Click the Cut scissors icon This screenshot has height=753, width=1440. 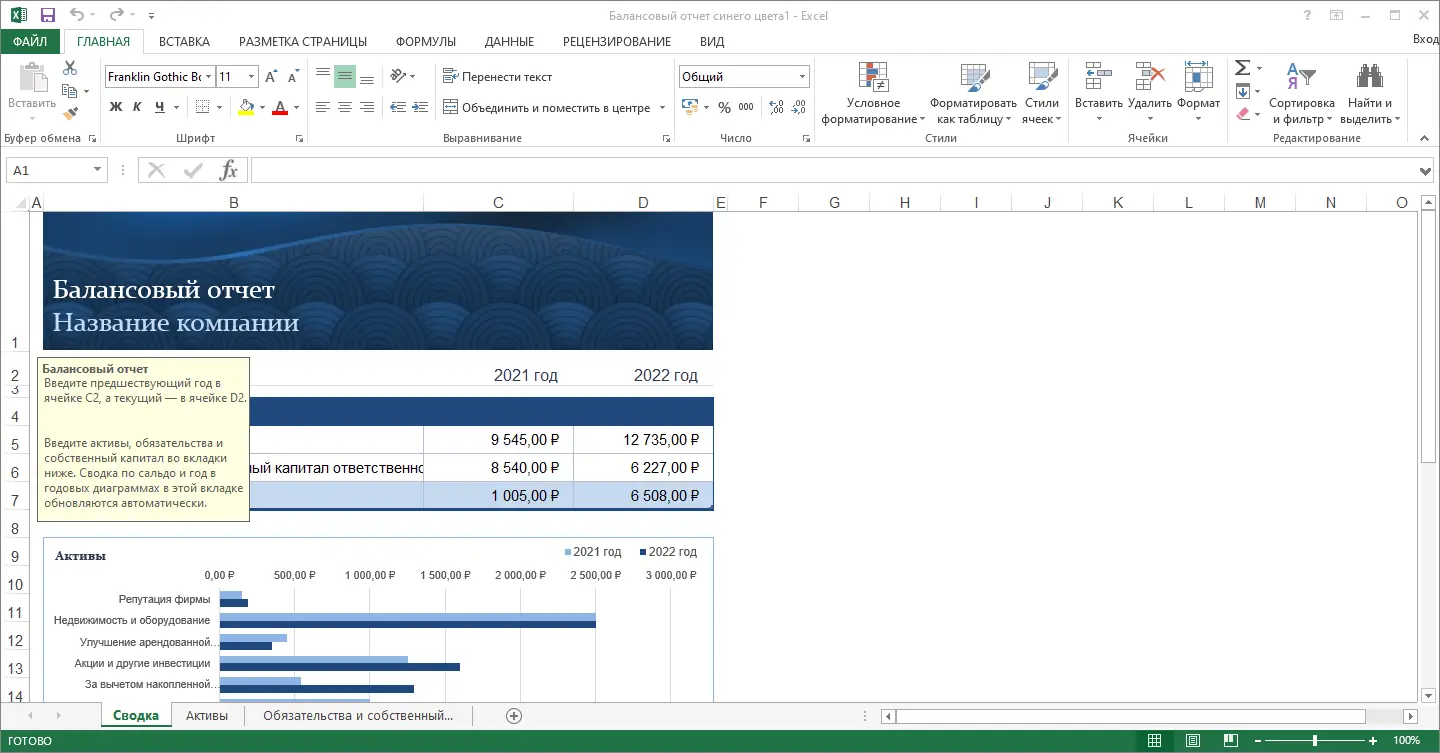pos(70,68)
